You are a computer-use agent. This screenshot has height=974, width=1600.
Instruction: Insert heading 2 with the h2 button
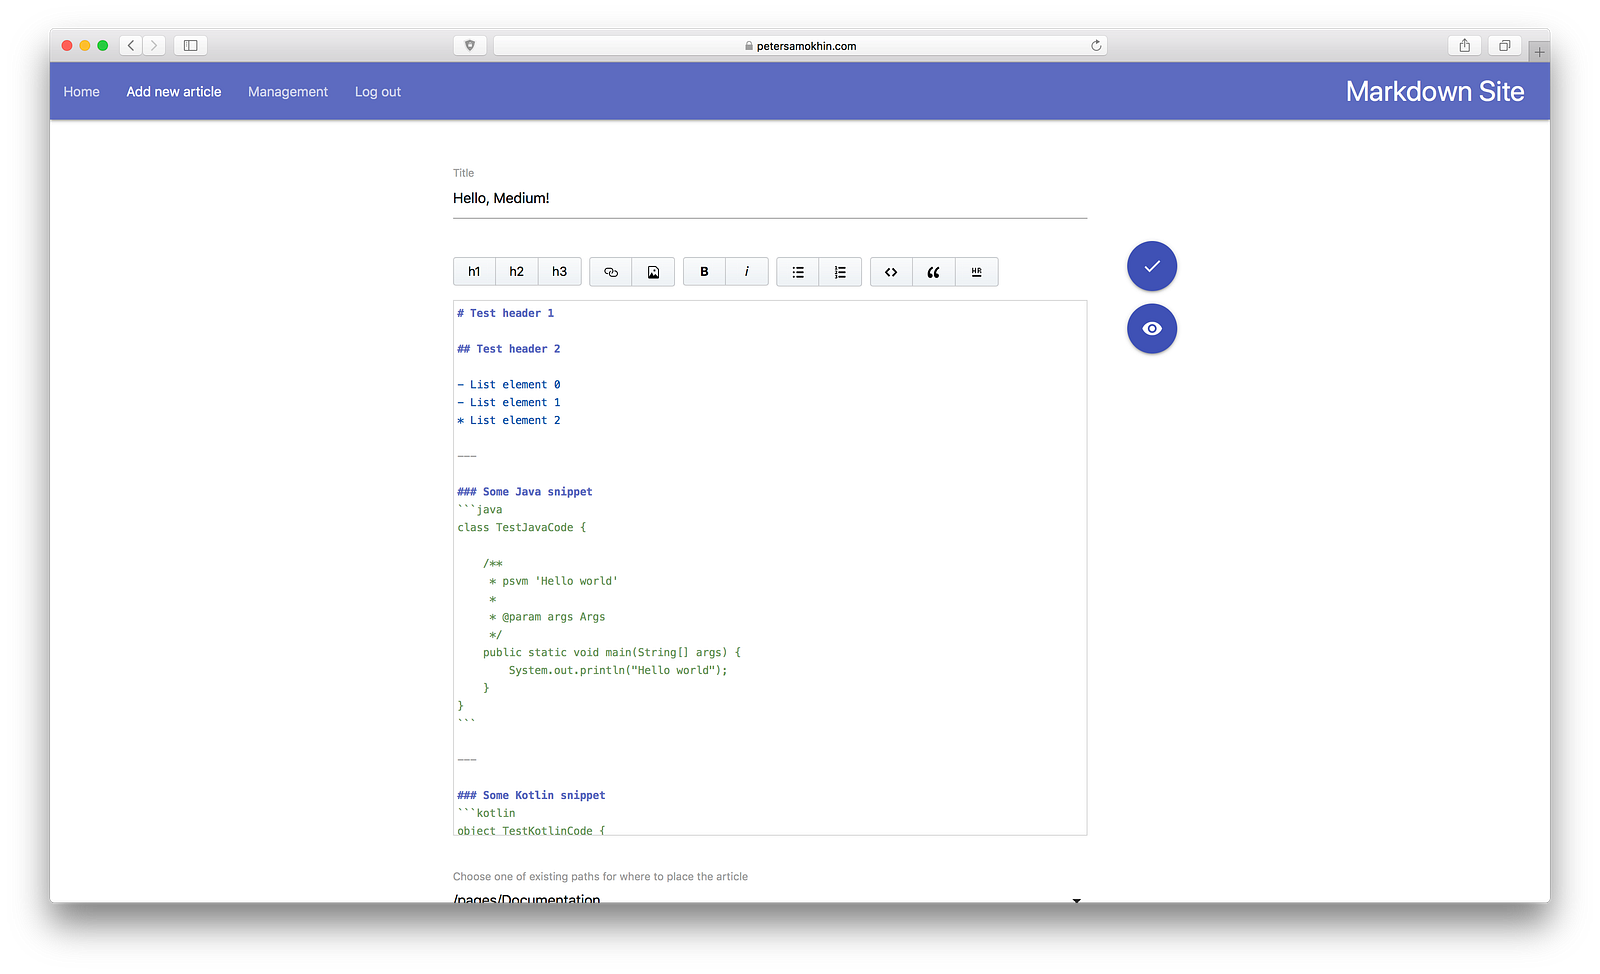point(517,272)
